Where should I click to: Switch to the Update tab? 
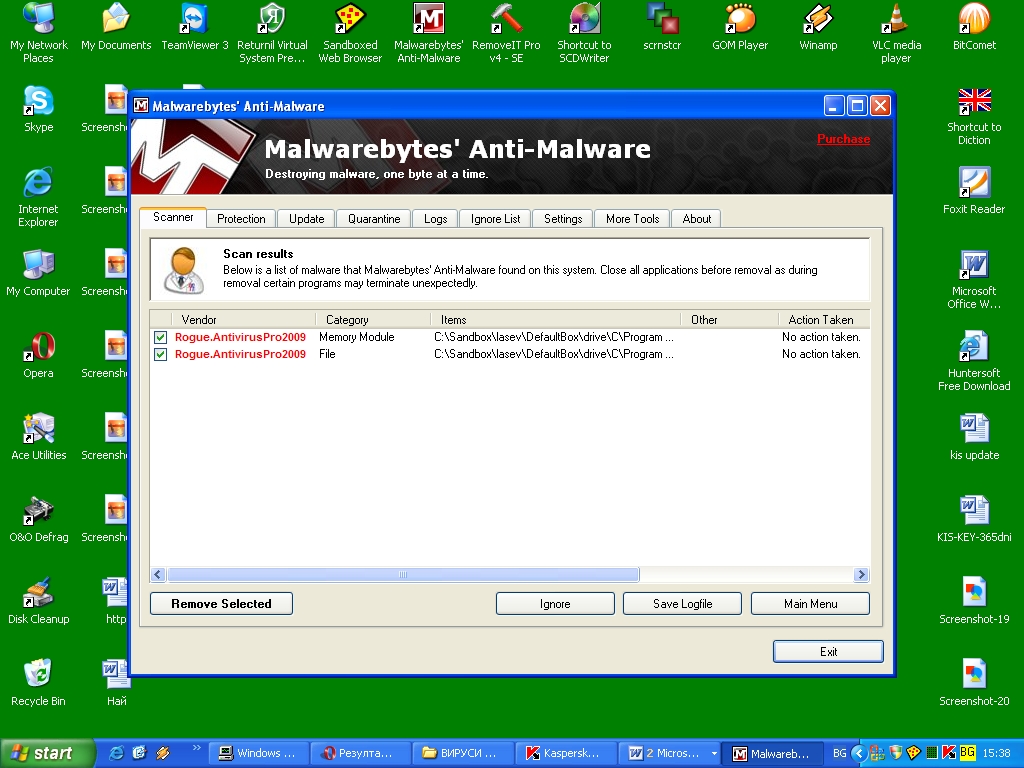[x=306, y=219]
